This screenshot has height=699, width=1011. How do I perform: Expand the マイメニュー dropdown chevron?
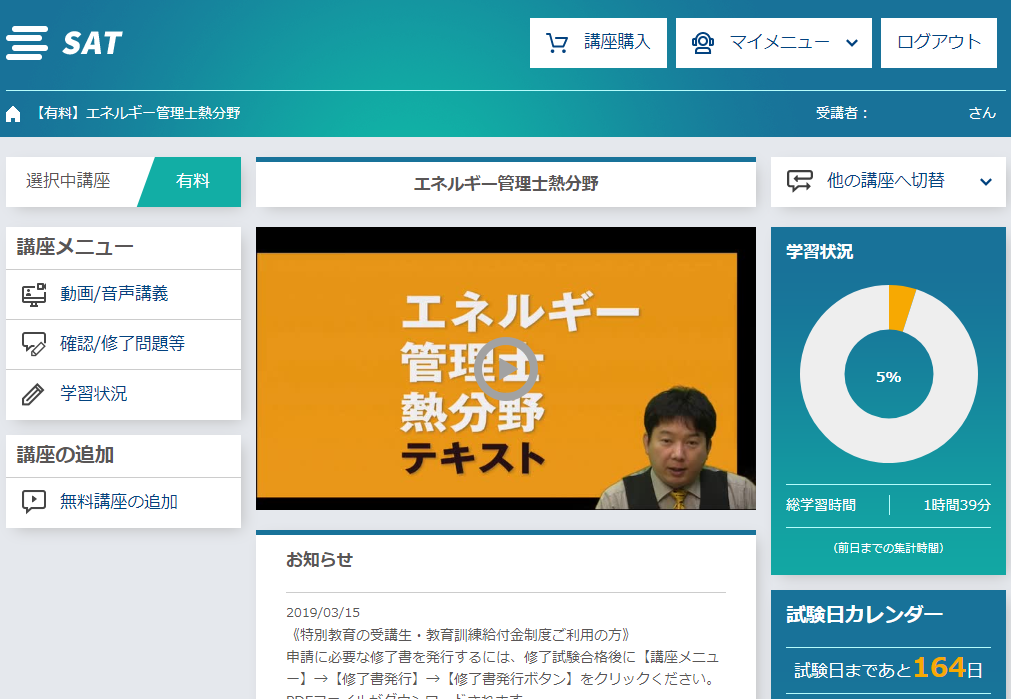point(852,43)
